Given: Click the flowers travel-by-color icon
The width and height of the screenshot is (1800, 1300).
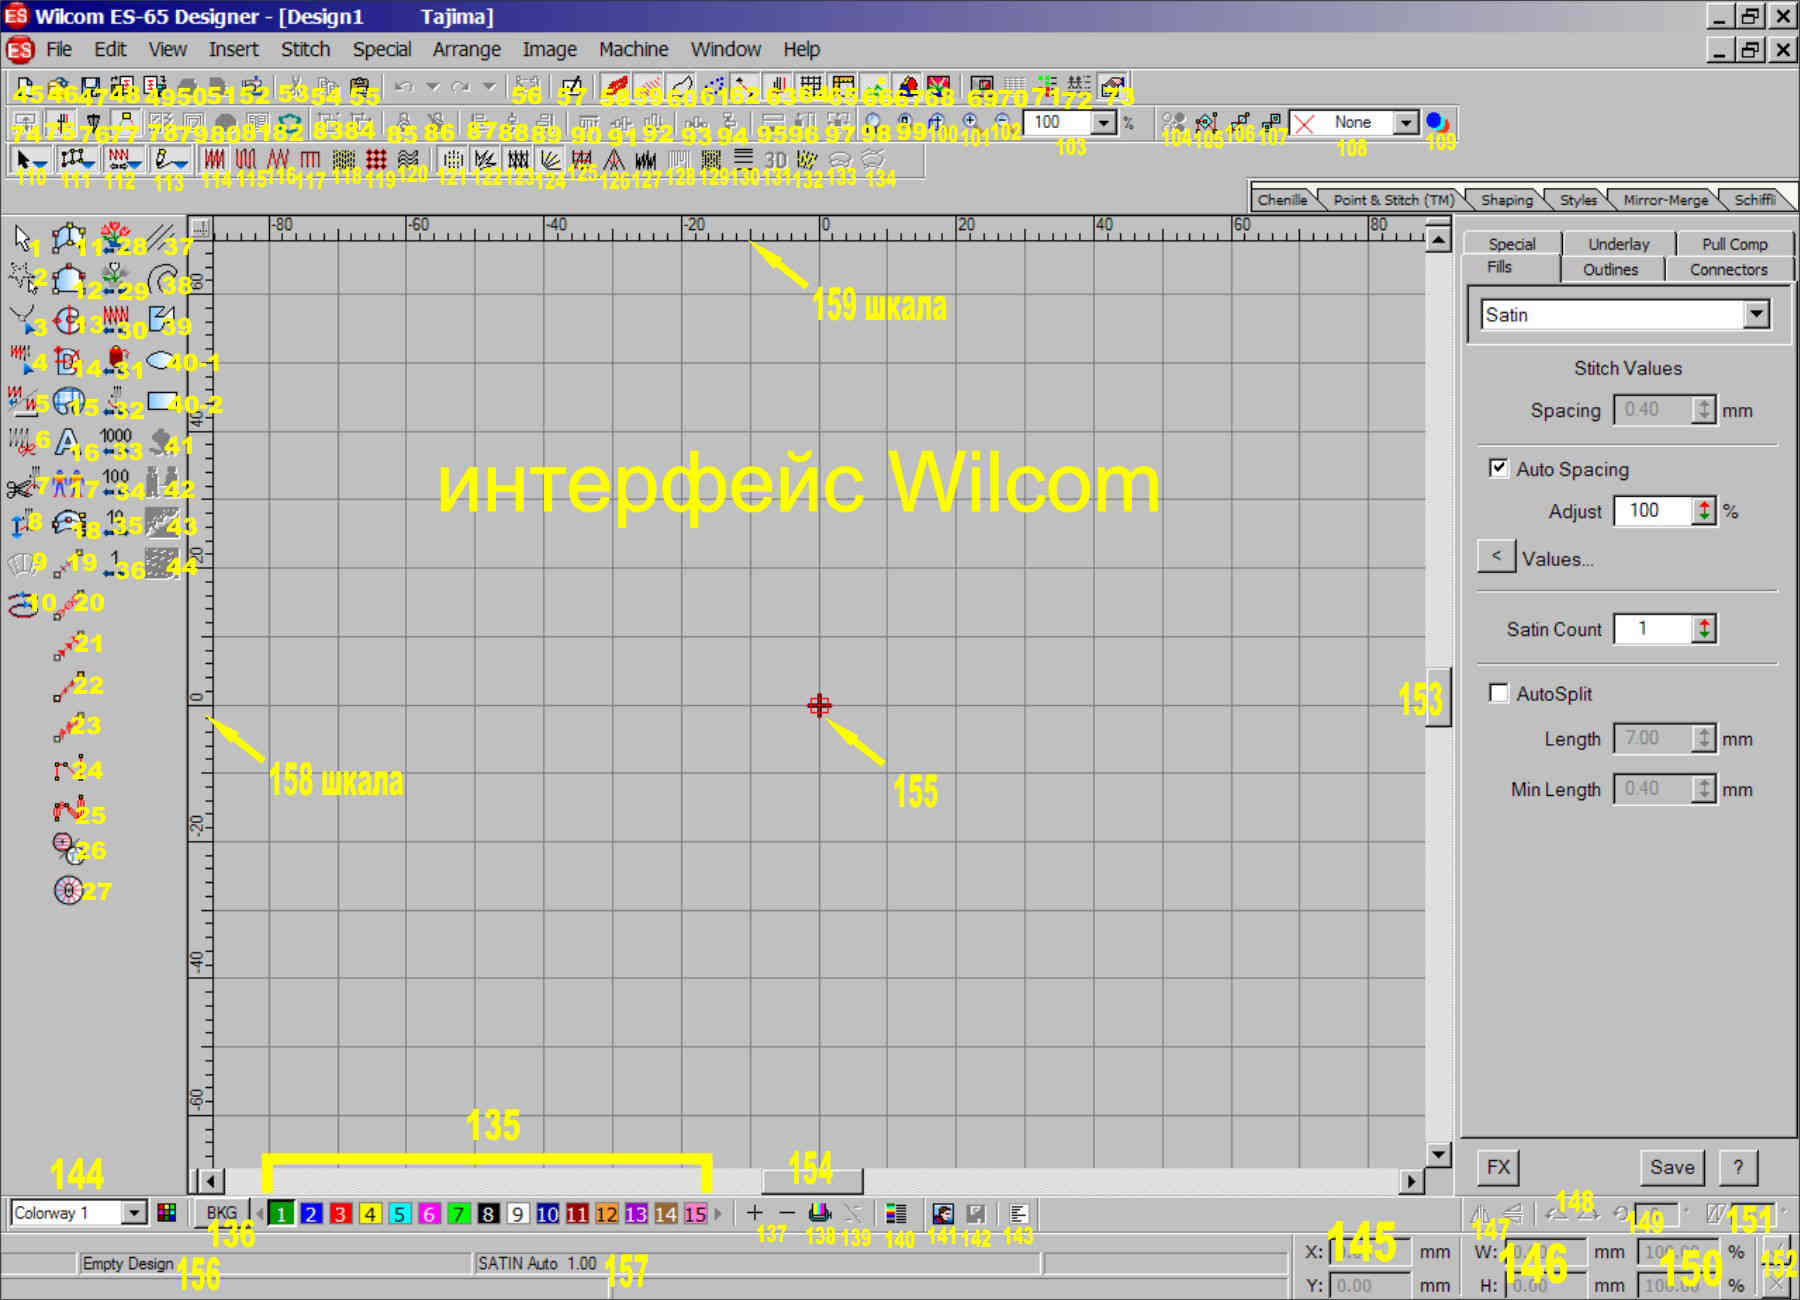Looking at the screenshot, I should 115,237.
